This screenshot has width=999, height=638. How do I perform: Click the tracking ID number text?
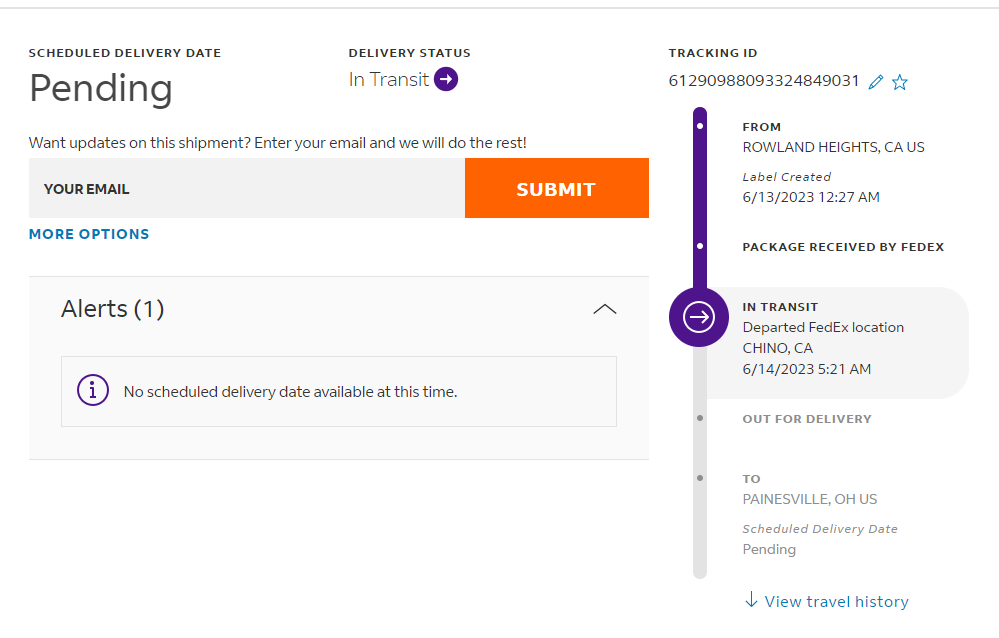764,81
